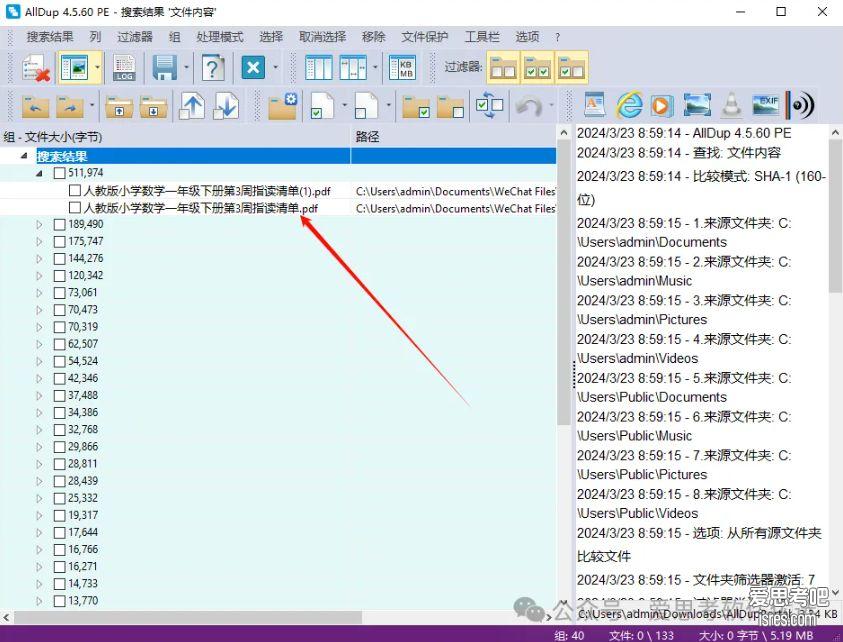Open the 文件保护 menu

click(425, 37)
